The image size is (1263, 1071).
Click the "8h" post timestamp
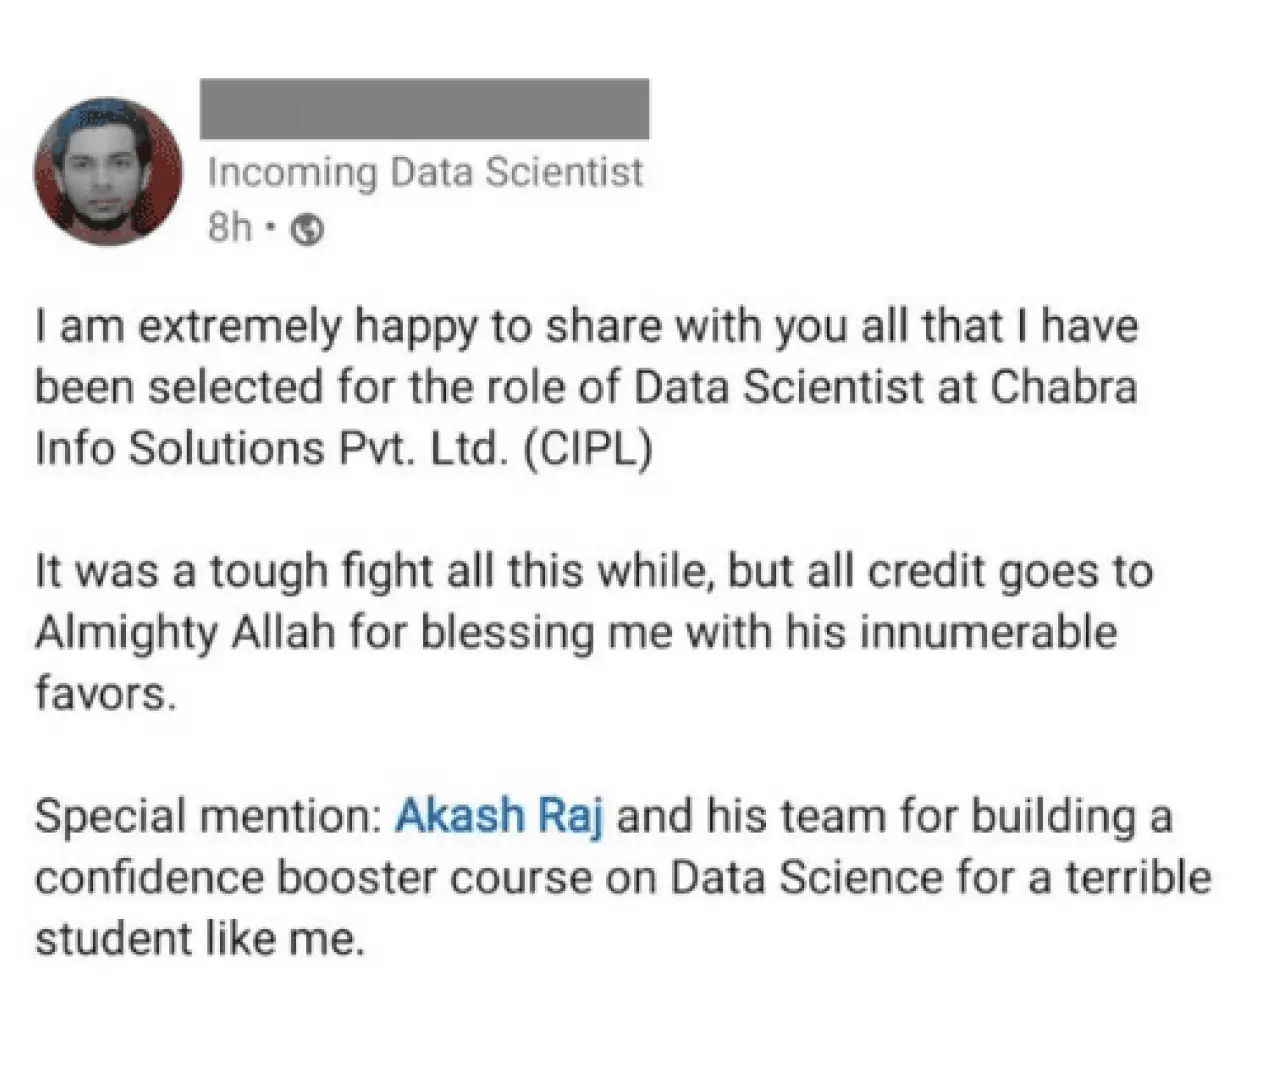(229, 230)
